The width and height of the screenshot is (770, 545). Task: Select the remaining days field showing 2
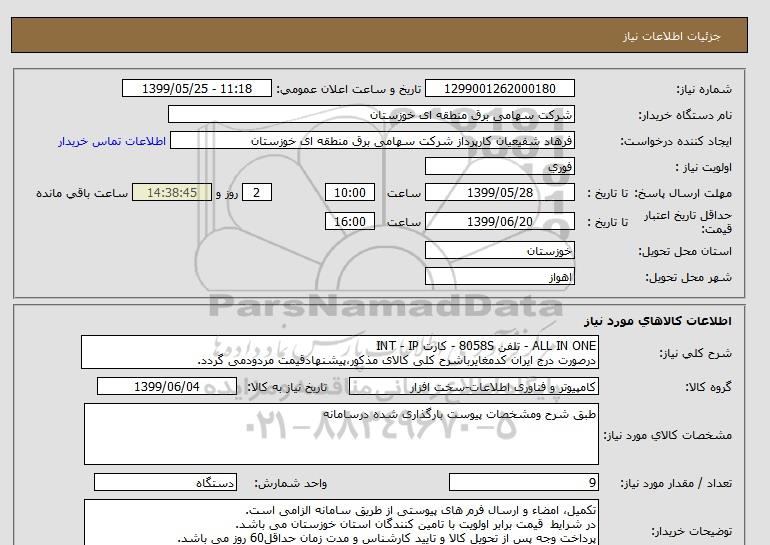pos(258,193)
